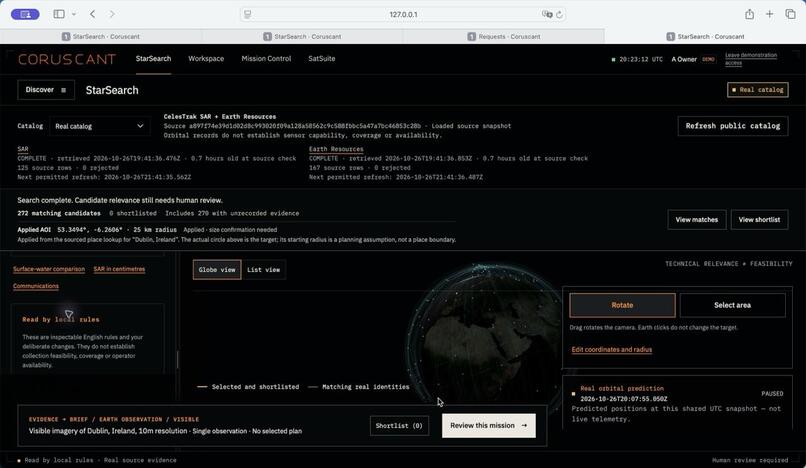Click Real orbital prediction heading

(622, 388)
